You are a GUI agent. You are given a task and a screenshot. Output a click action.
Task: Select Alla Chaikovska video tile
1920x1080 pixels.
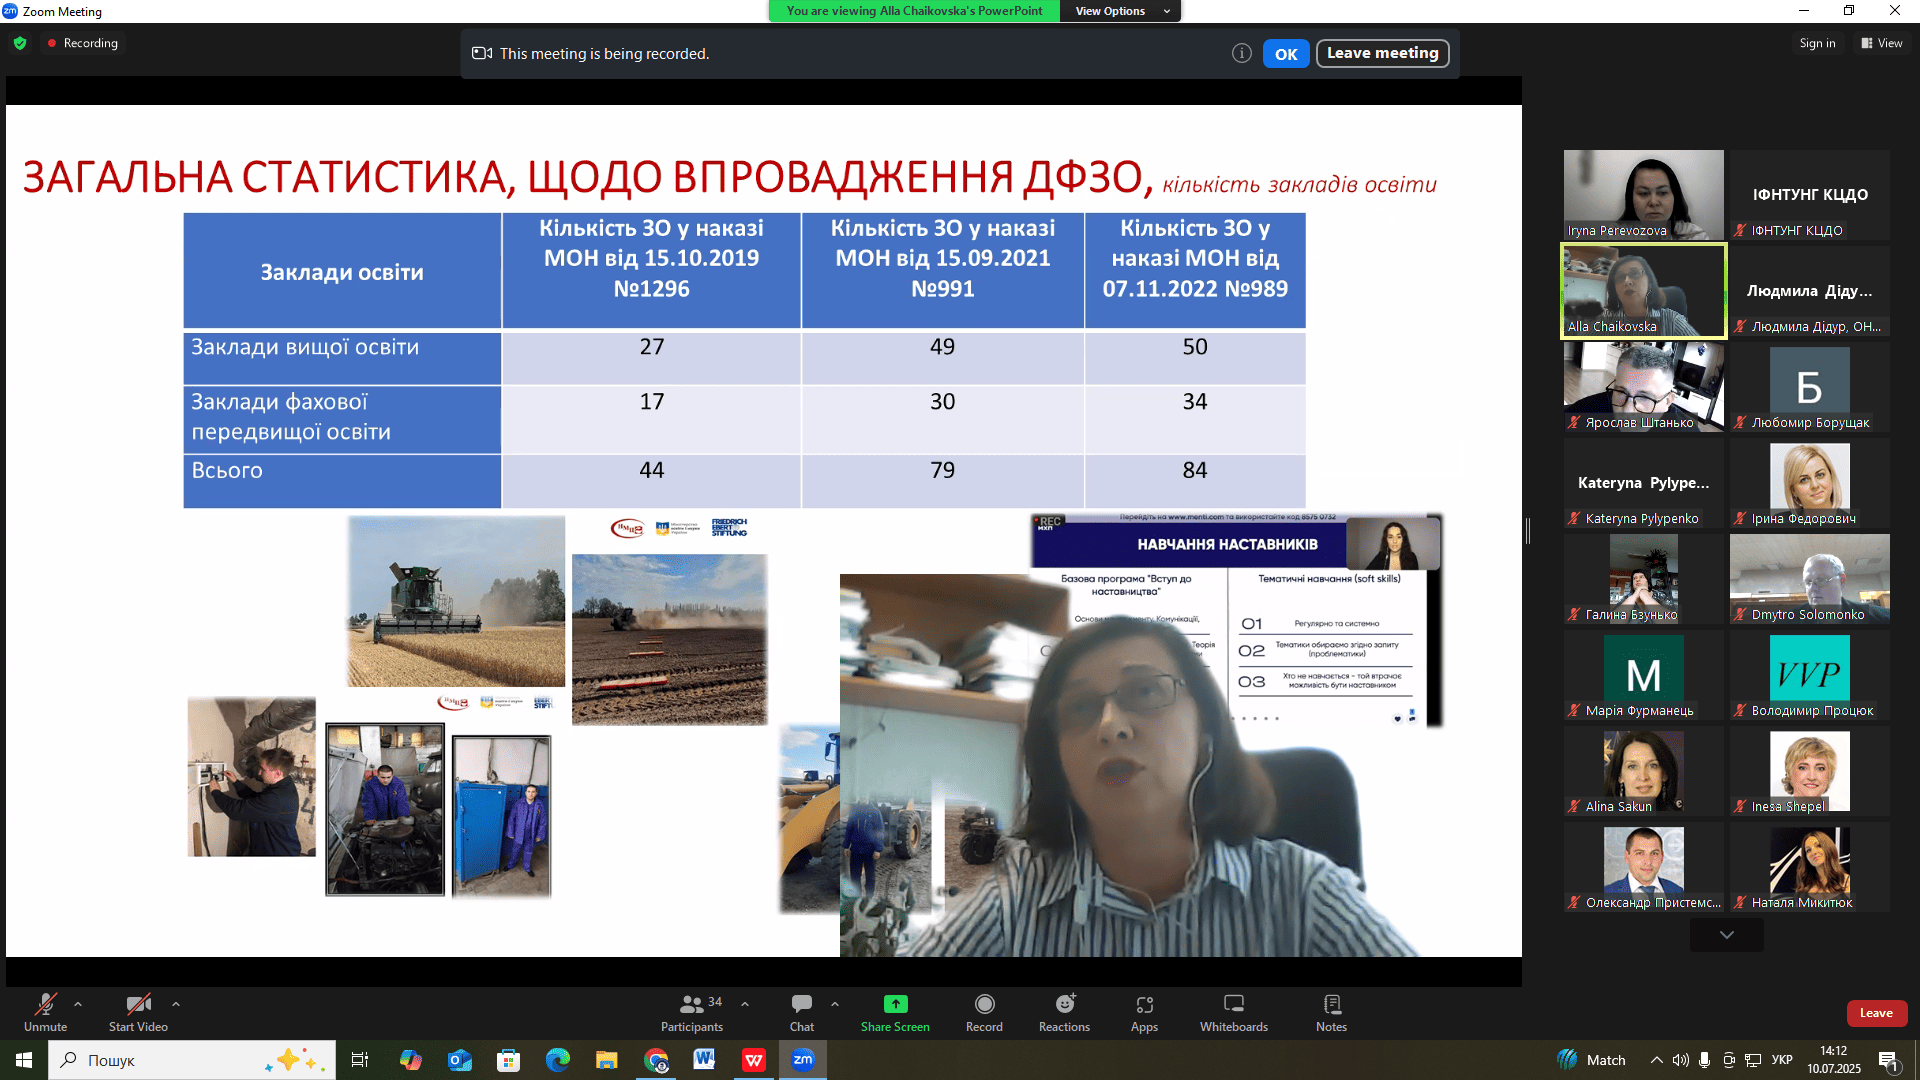[x=1644, y=291]
